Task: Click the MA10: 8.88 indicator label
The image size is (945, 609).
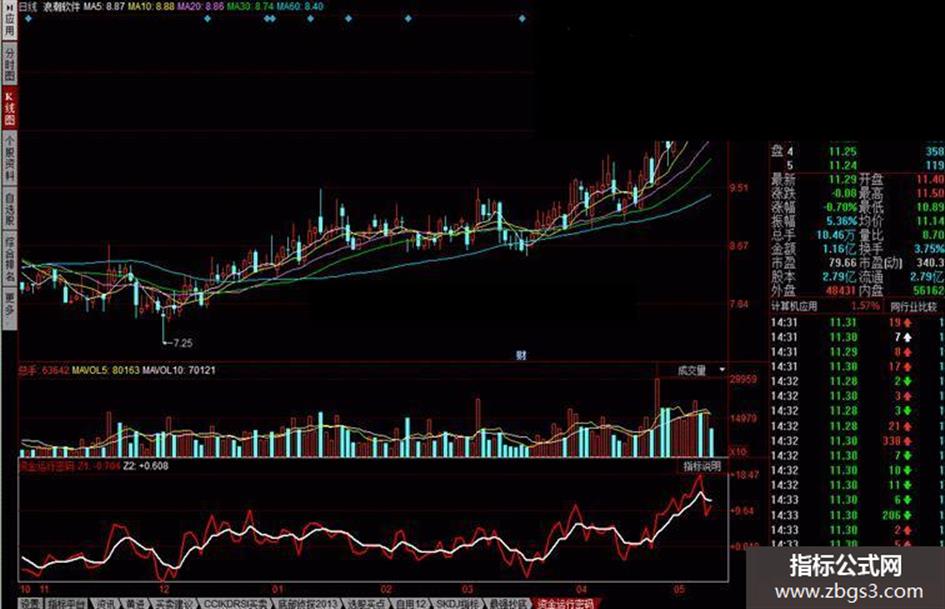Action: 151,7
